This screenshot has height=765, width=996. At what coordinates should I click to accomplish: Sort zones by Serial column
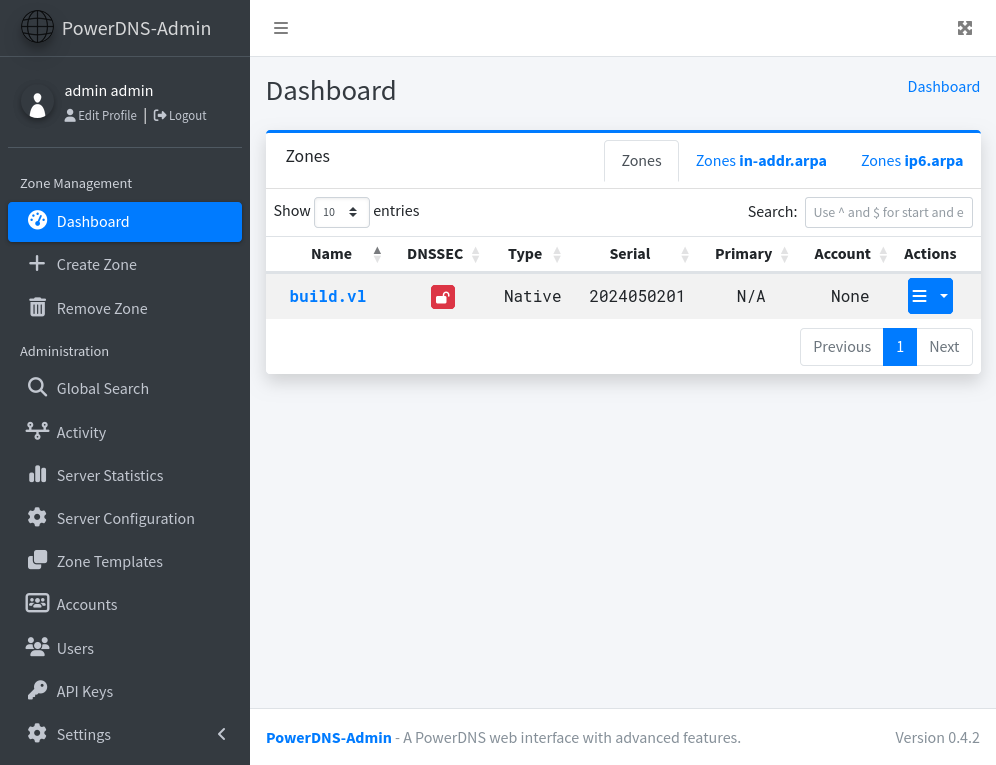[630, 254]
